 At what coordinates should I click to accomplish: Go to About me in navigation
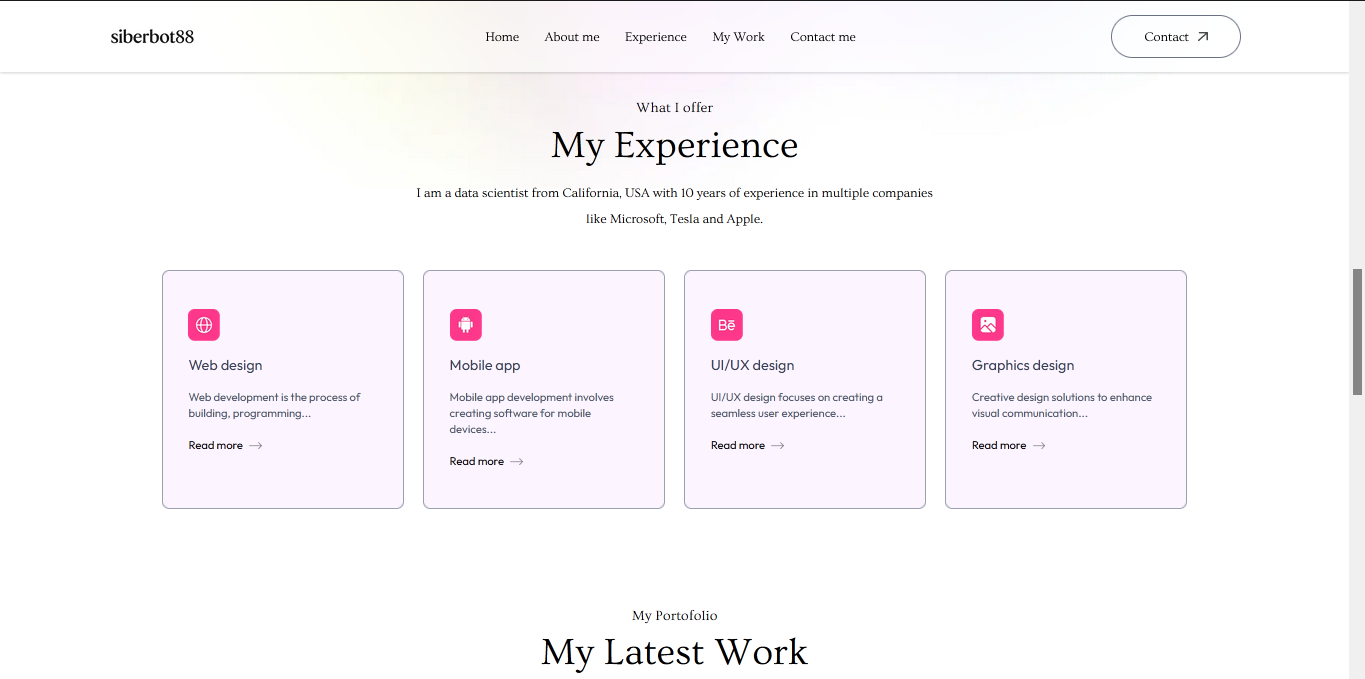click(x=572, y=37)
